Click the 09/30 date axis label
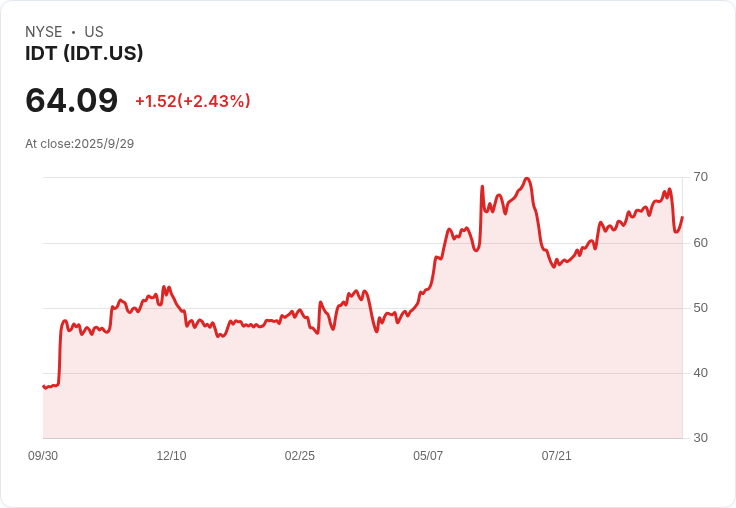This screenshot has height=508, width=736. [x=43, y=455]
